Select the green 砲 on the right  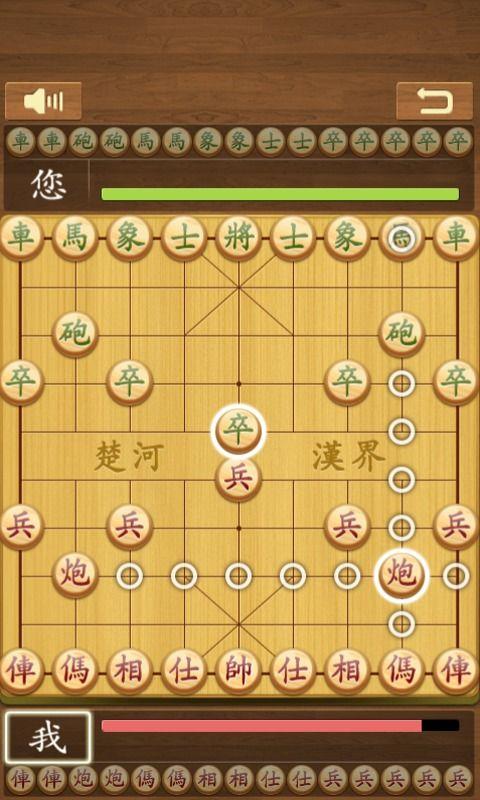pyautogui.click(x=401, y=334)
